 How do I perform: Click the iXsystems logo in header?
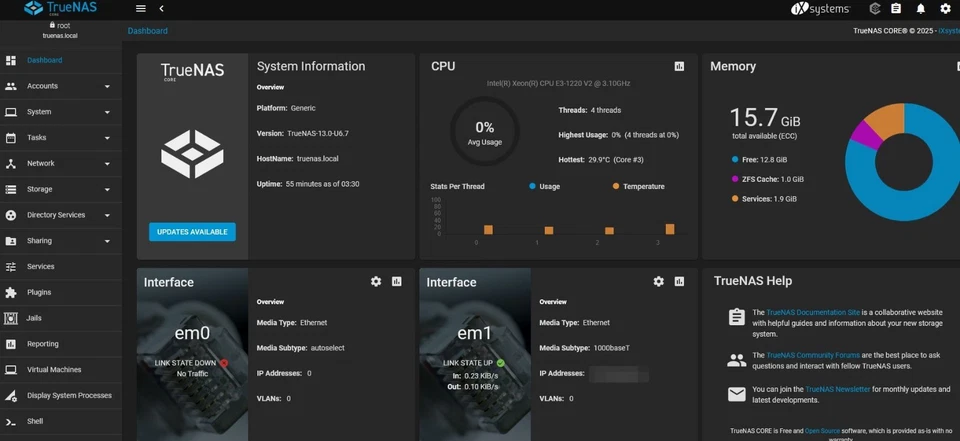tap(820, 9)
